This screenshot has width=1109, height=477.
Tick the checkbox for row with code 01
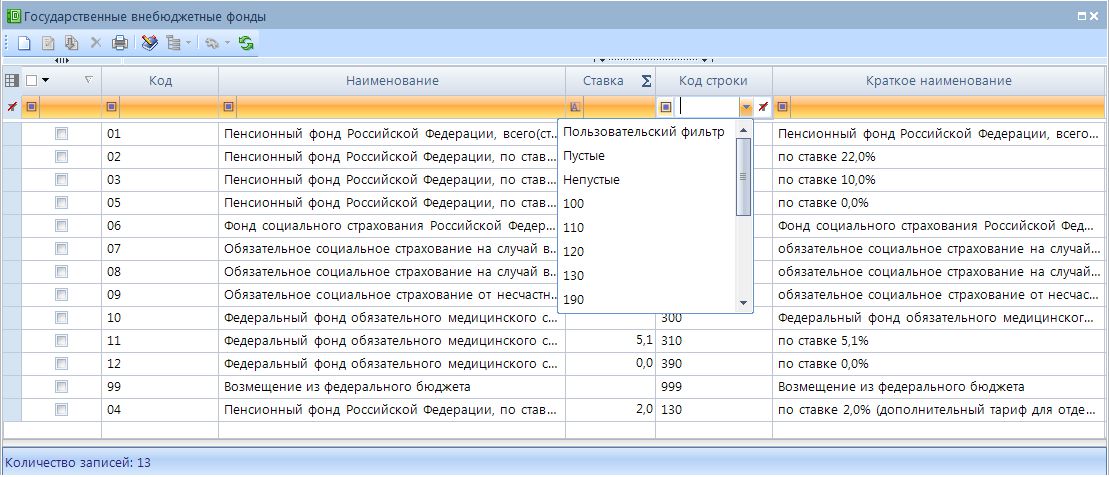click(62, 133)
